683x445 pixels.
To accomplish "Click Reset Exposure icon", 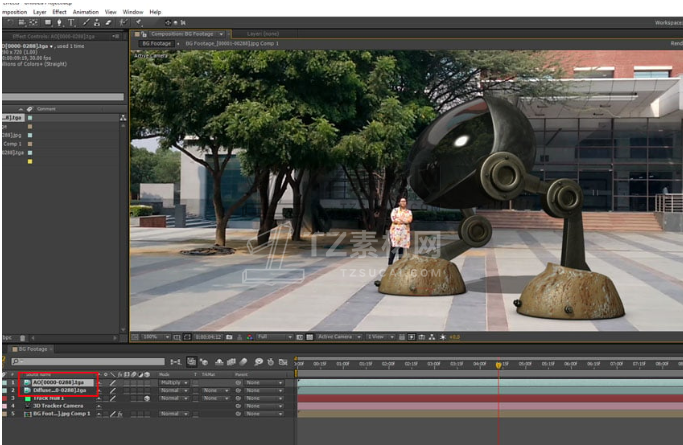I will click(443, 337).
